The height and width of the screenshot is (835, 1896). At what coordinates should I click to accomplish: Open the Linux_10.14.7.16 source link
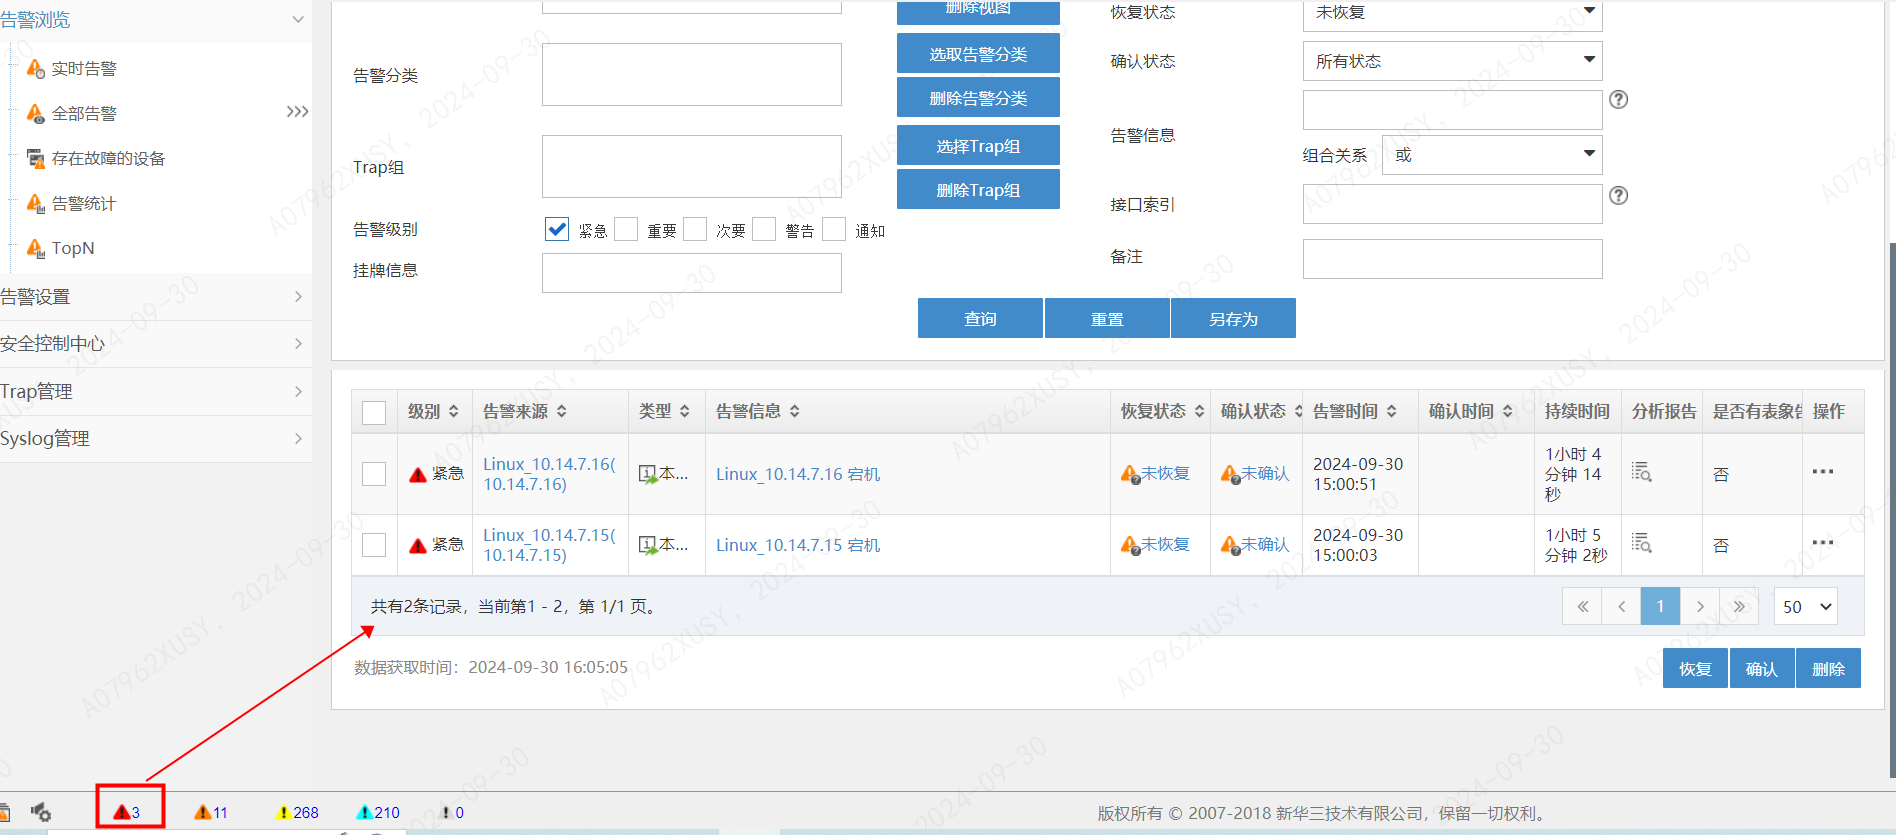point(549,474)
